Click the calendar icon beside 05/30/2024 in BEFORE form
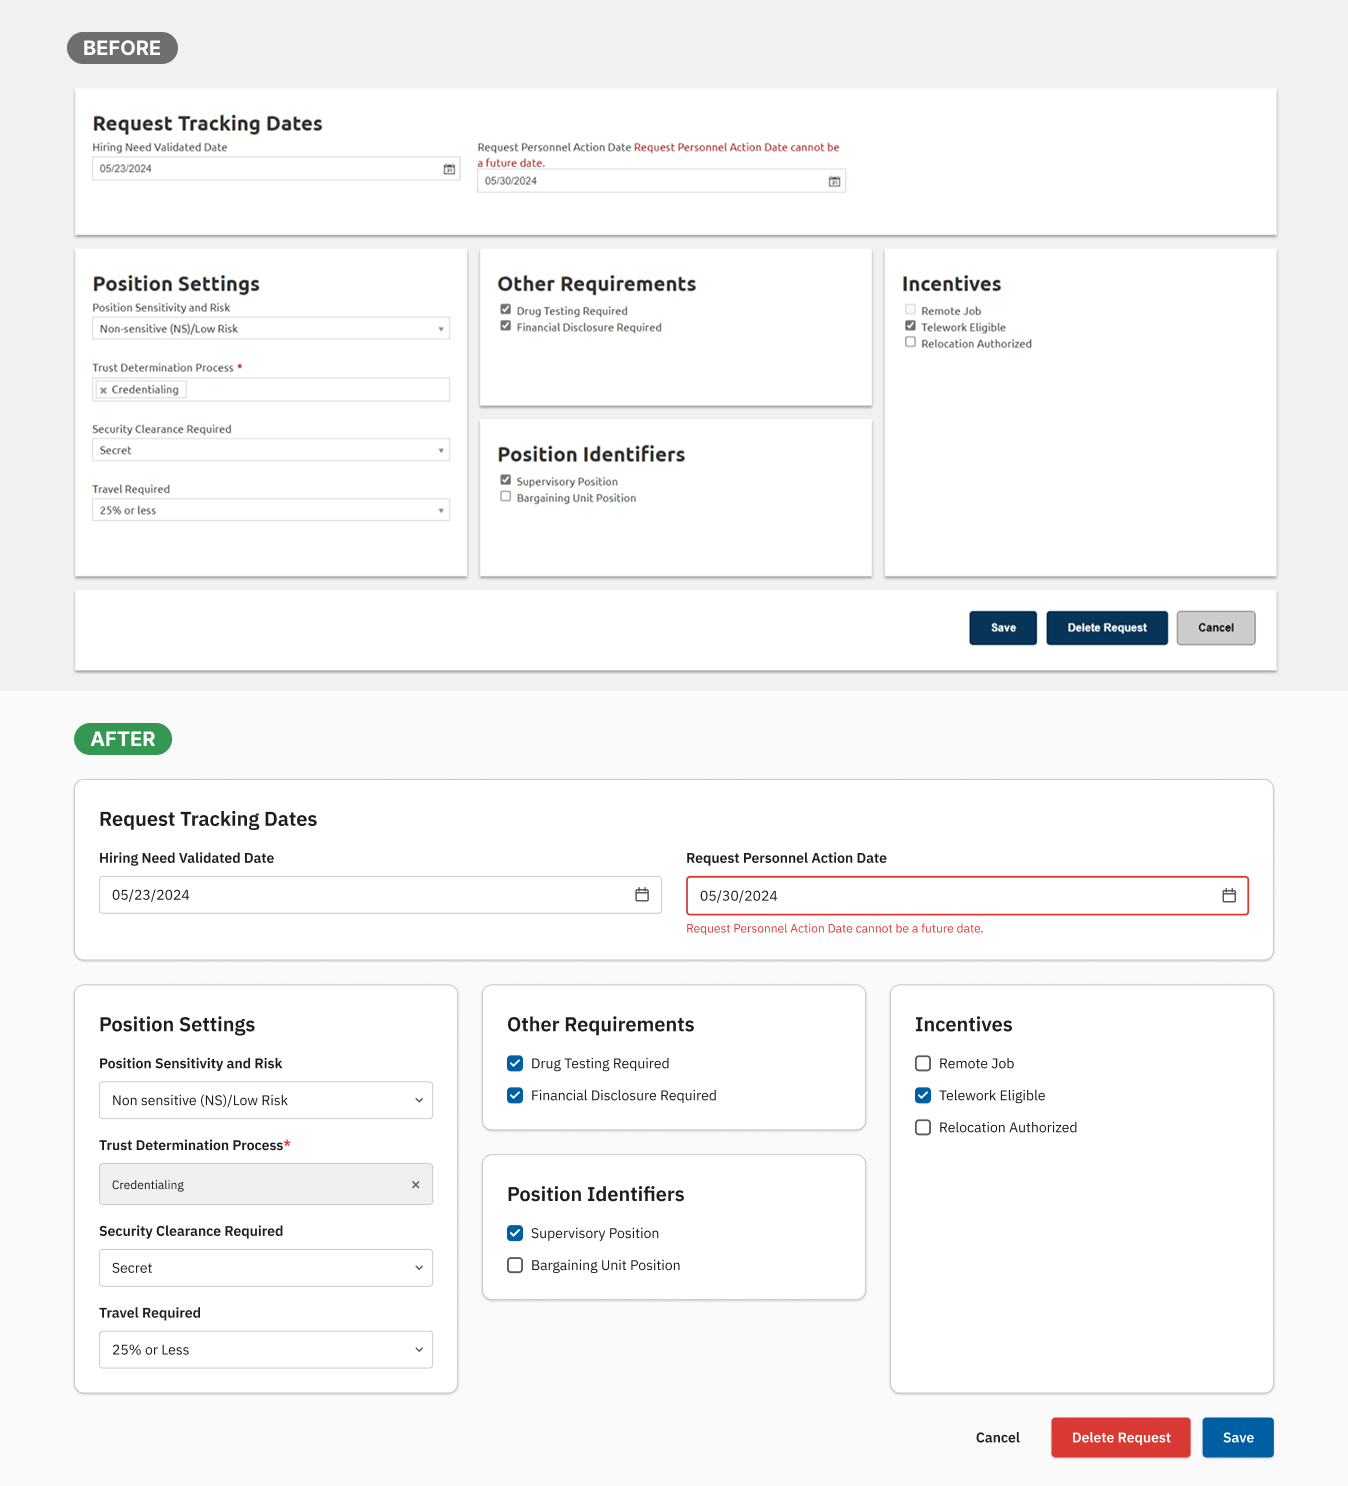 point(834,180)
